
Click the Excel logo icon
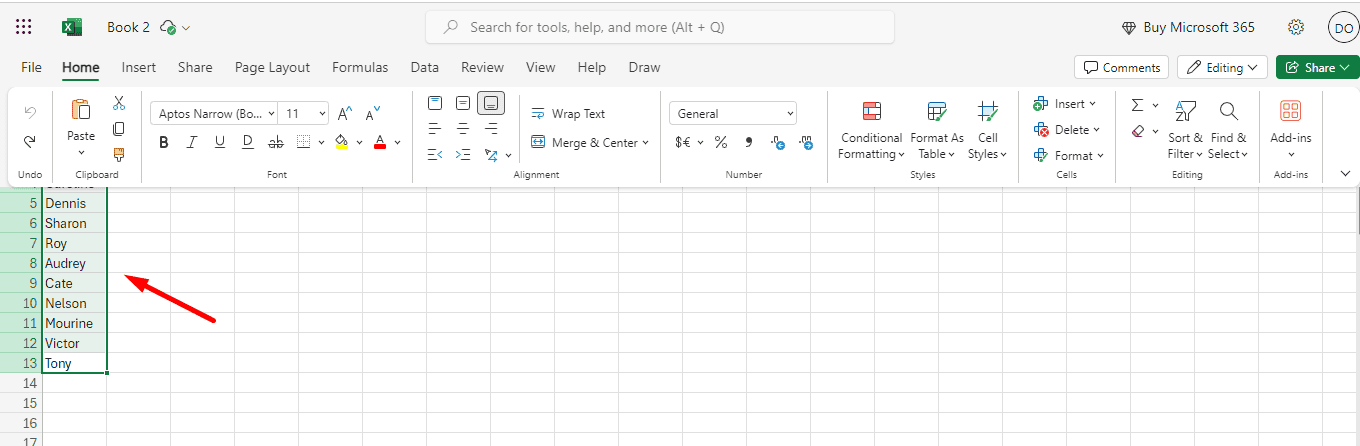click(72, 27)
